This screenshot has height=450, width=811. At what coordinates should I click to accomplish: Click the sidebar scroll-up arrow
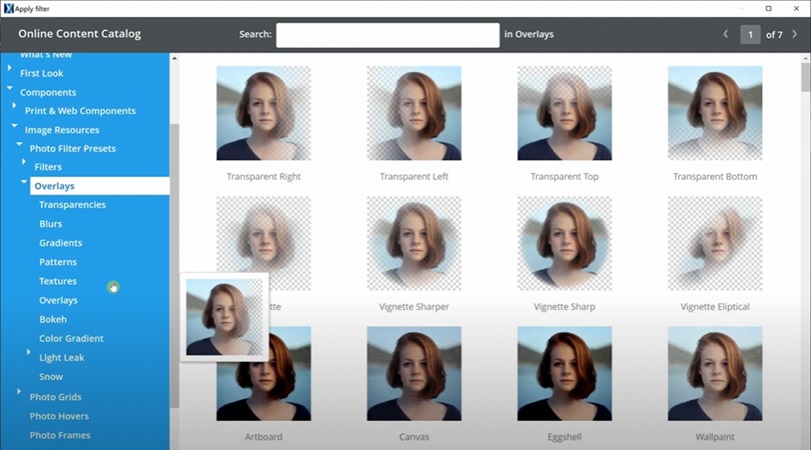pyautogui.click(x=174, y=58)
